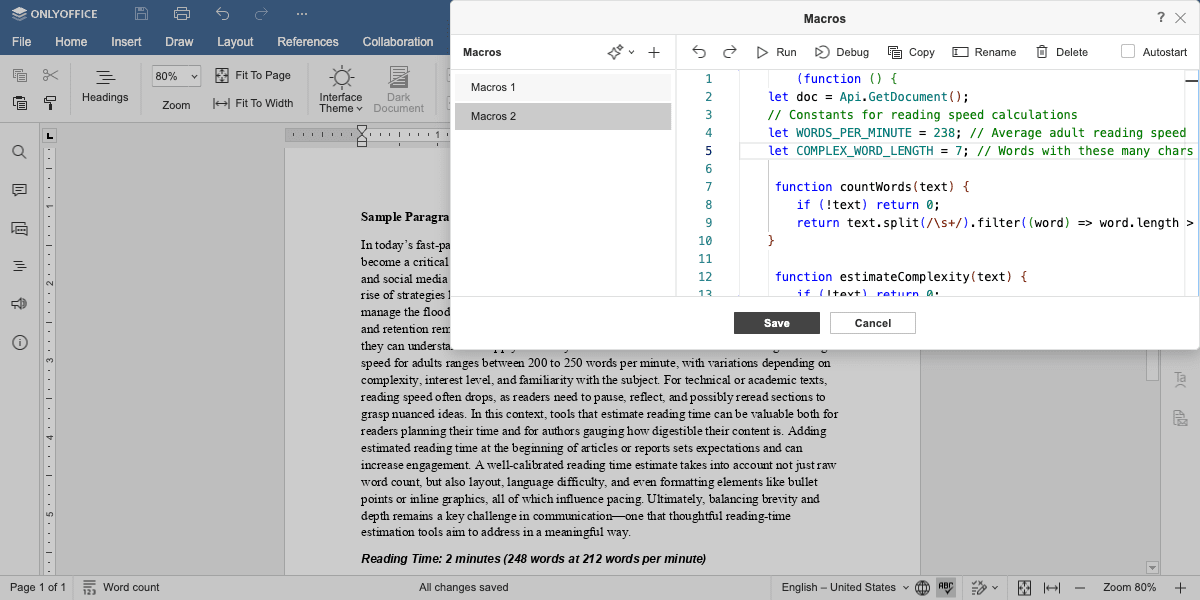Image resolution: width=1200 pixels, height=600 pixels.
Task: Run the selected macro
Action: (x=776, y=52)
